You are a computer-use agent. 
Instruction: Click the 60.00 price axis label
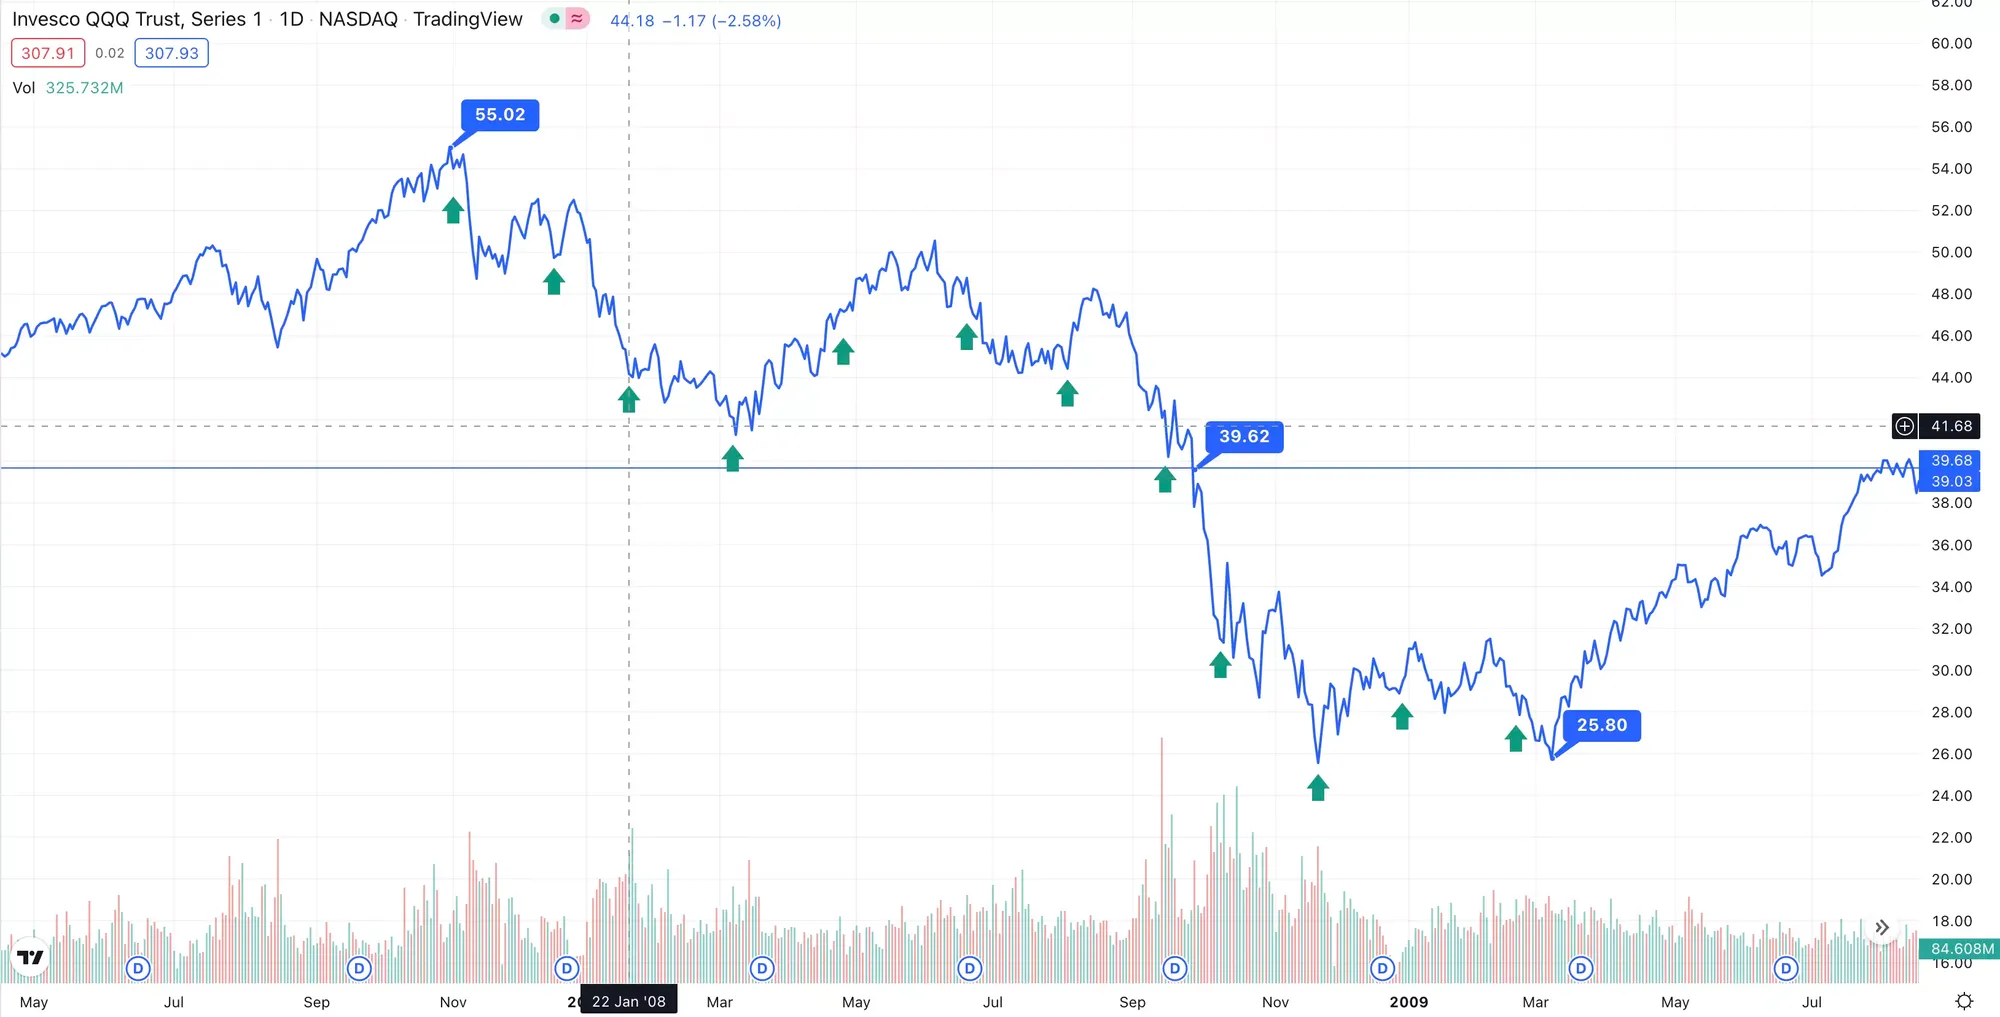pos(1951,43)
